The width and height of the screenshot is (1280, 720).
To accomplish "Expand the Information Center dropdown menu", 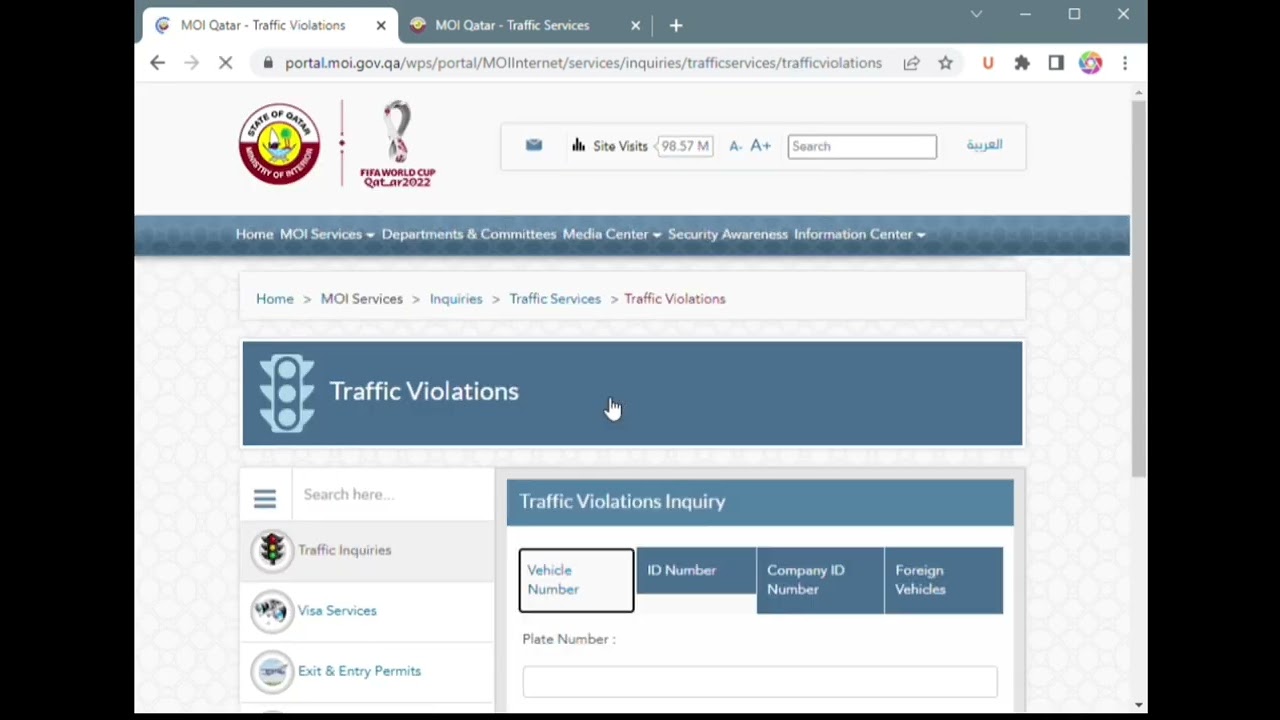I will (x=858, y=234).
